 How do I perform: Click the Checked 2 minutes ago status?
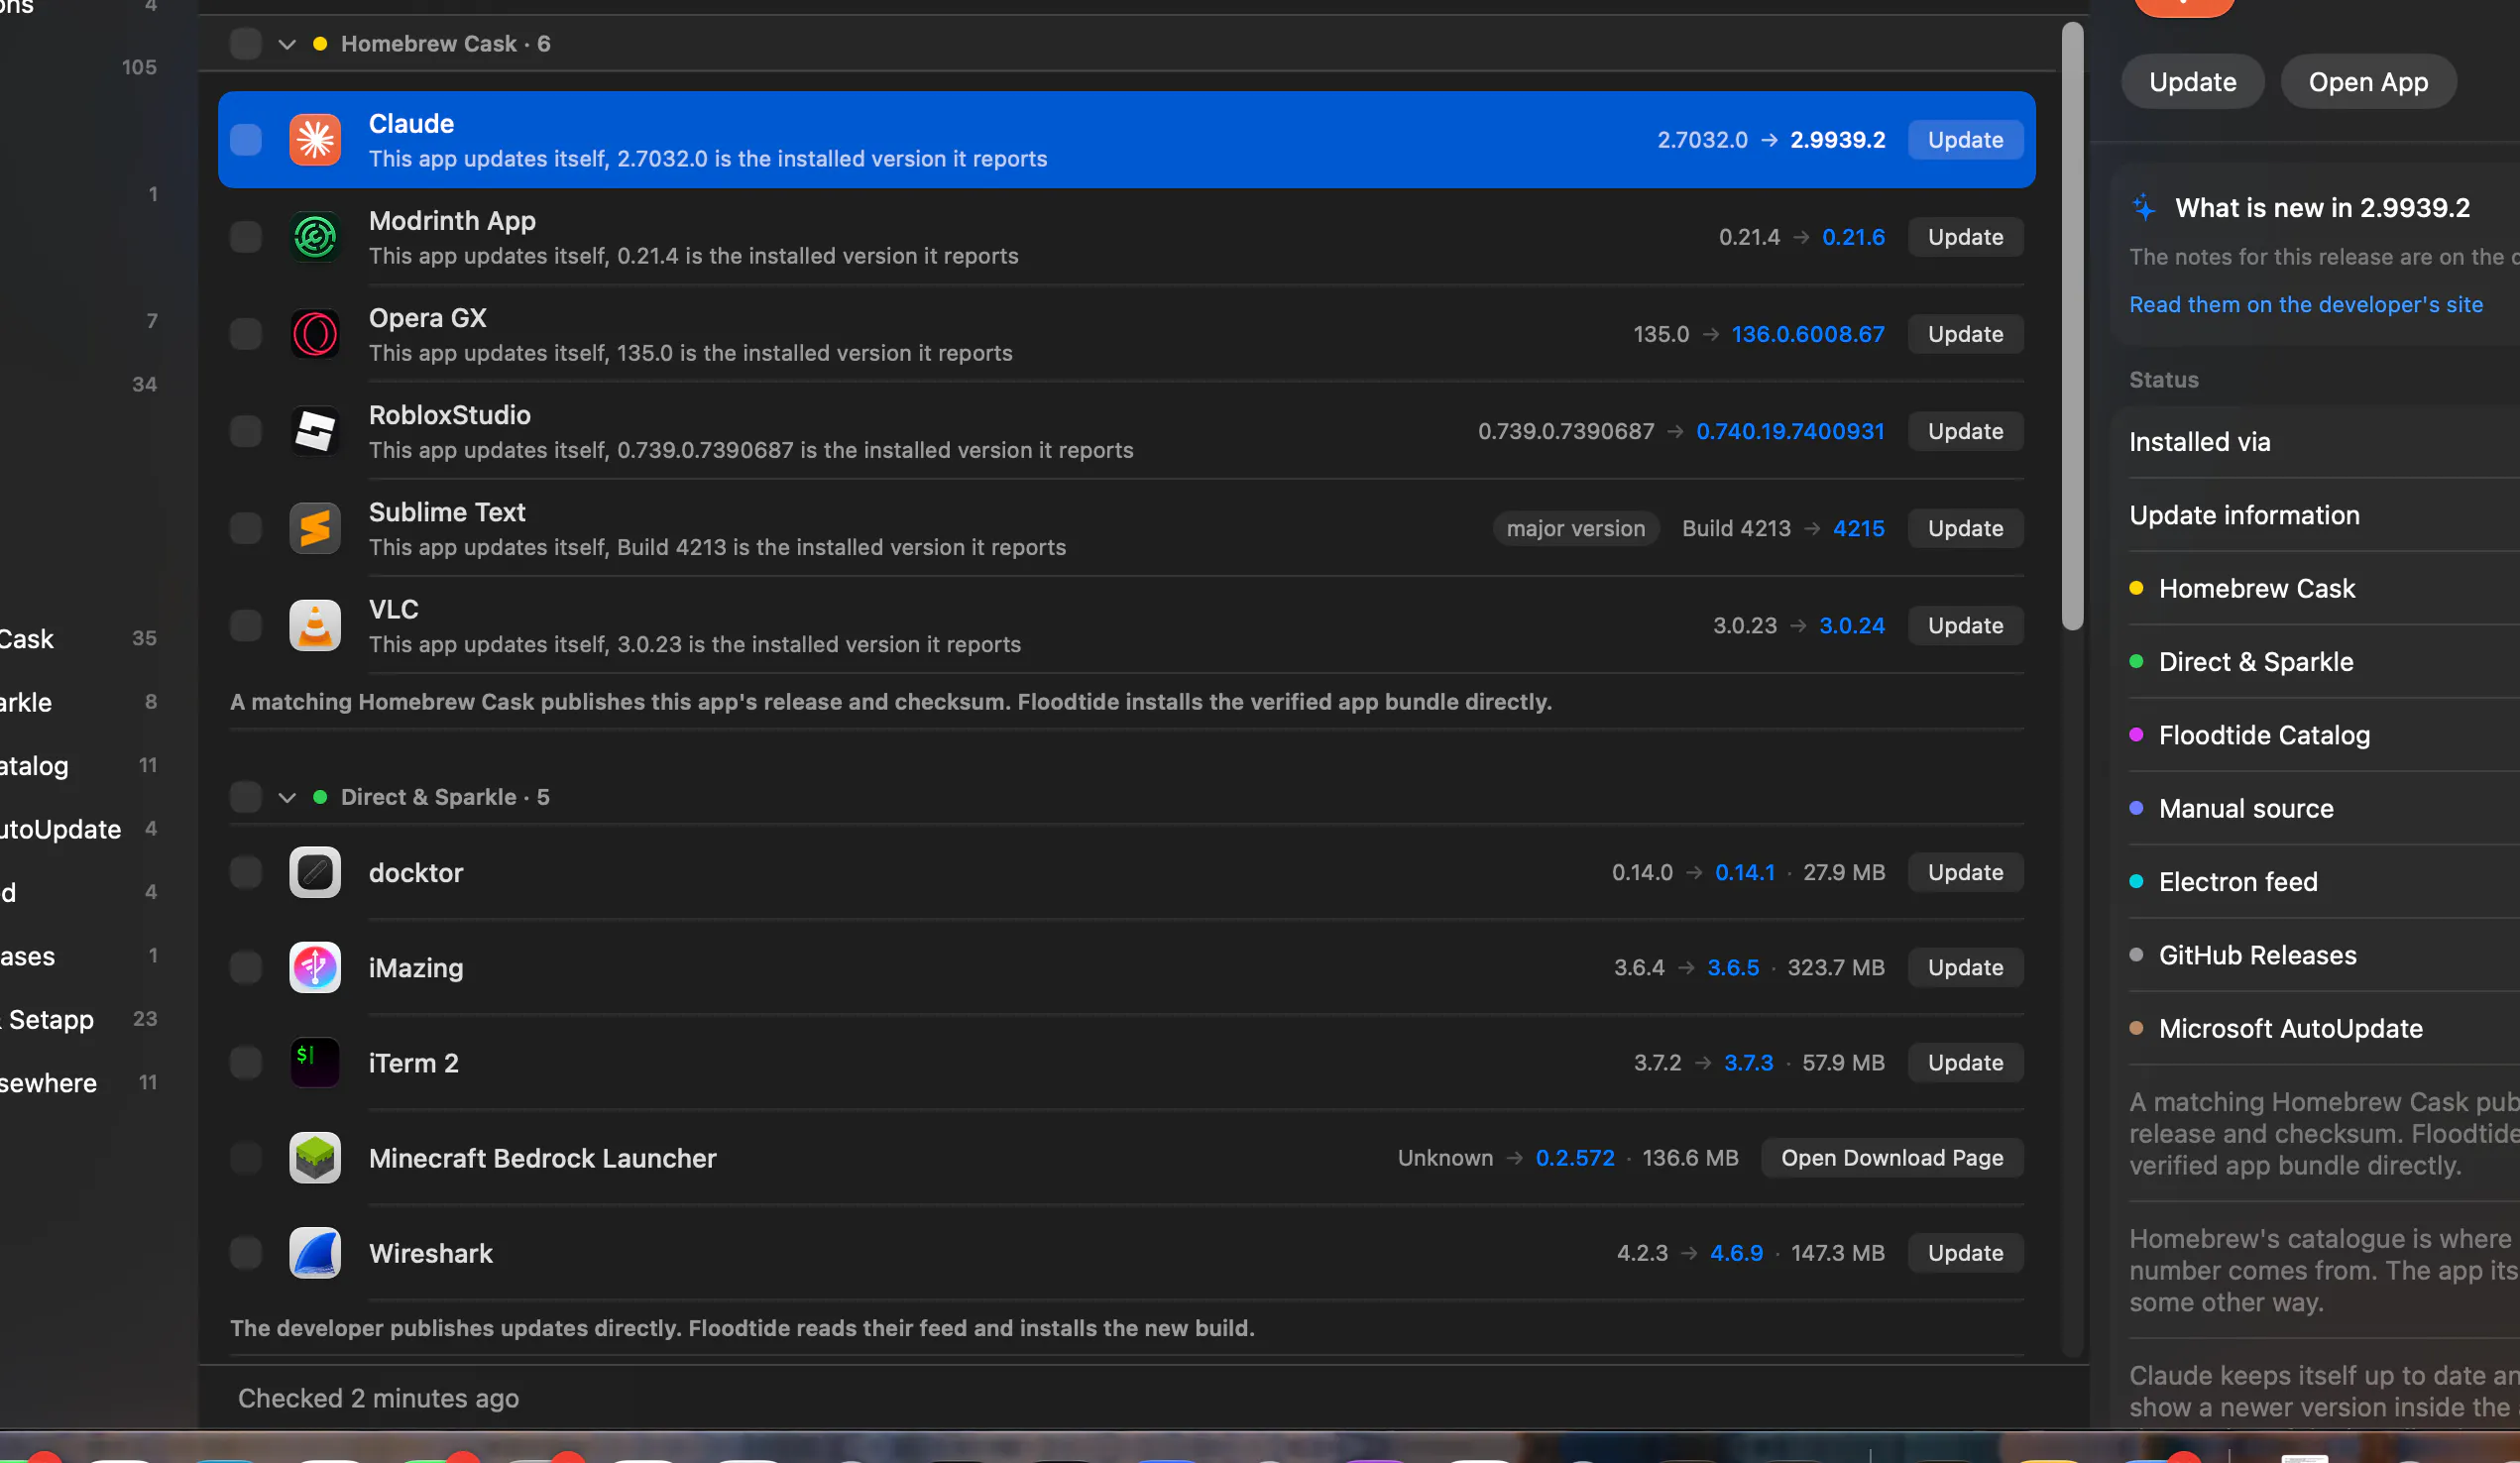click(378, 1397)
